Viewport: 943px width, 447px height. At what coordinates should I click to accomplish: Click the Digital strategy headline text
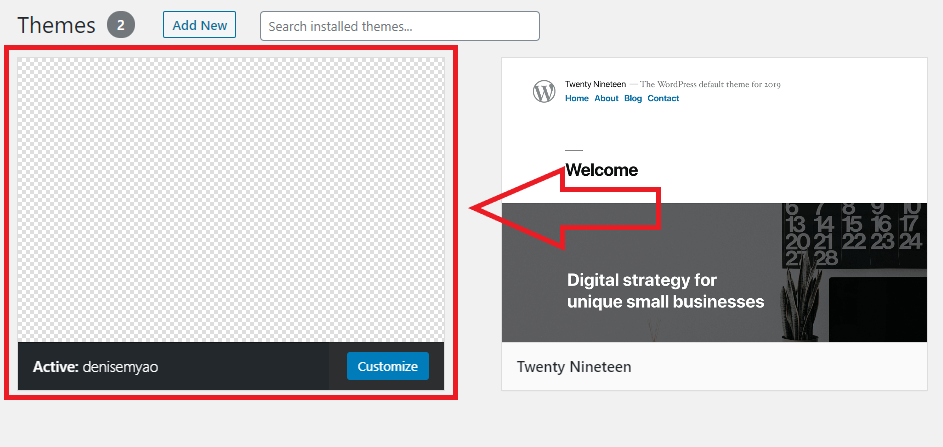(x=665, y=291)
